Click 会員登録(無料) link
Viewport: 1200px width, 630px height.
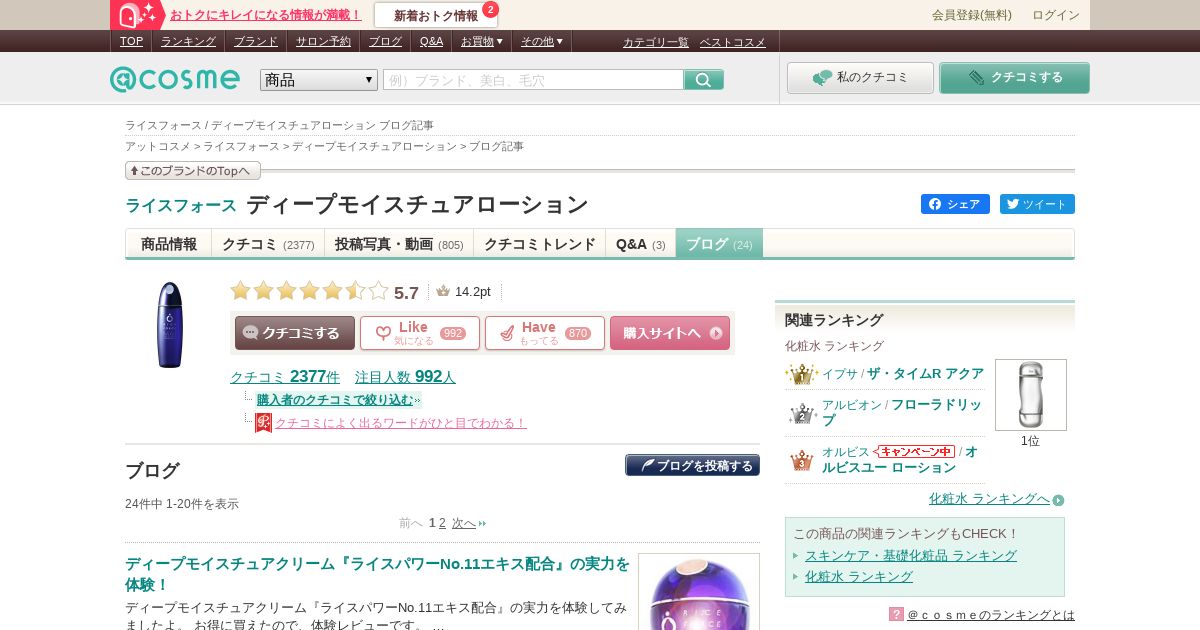click(972, 15)
